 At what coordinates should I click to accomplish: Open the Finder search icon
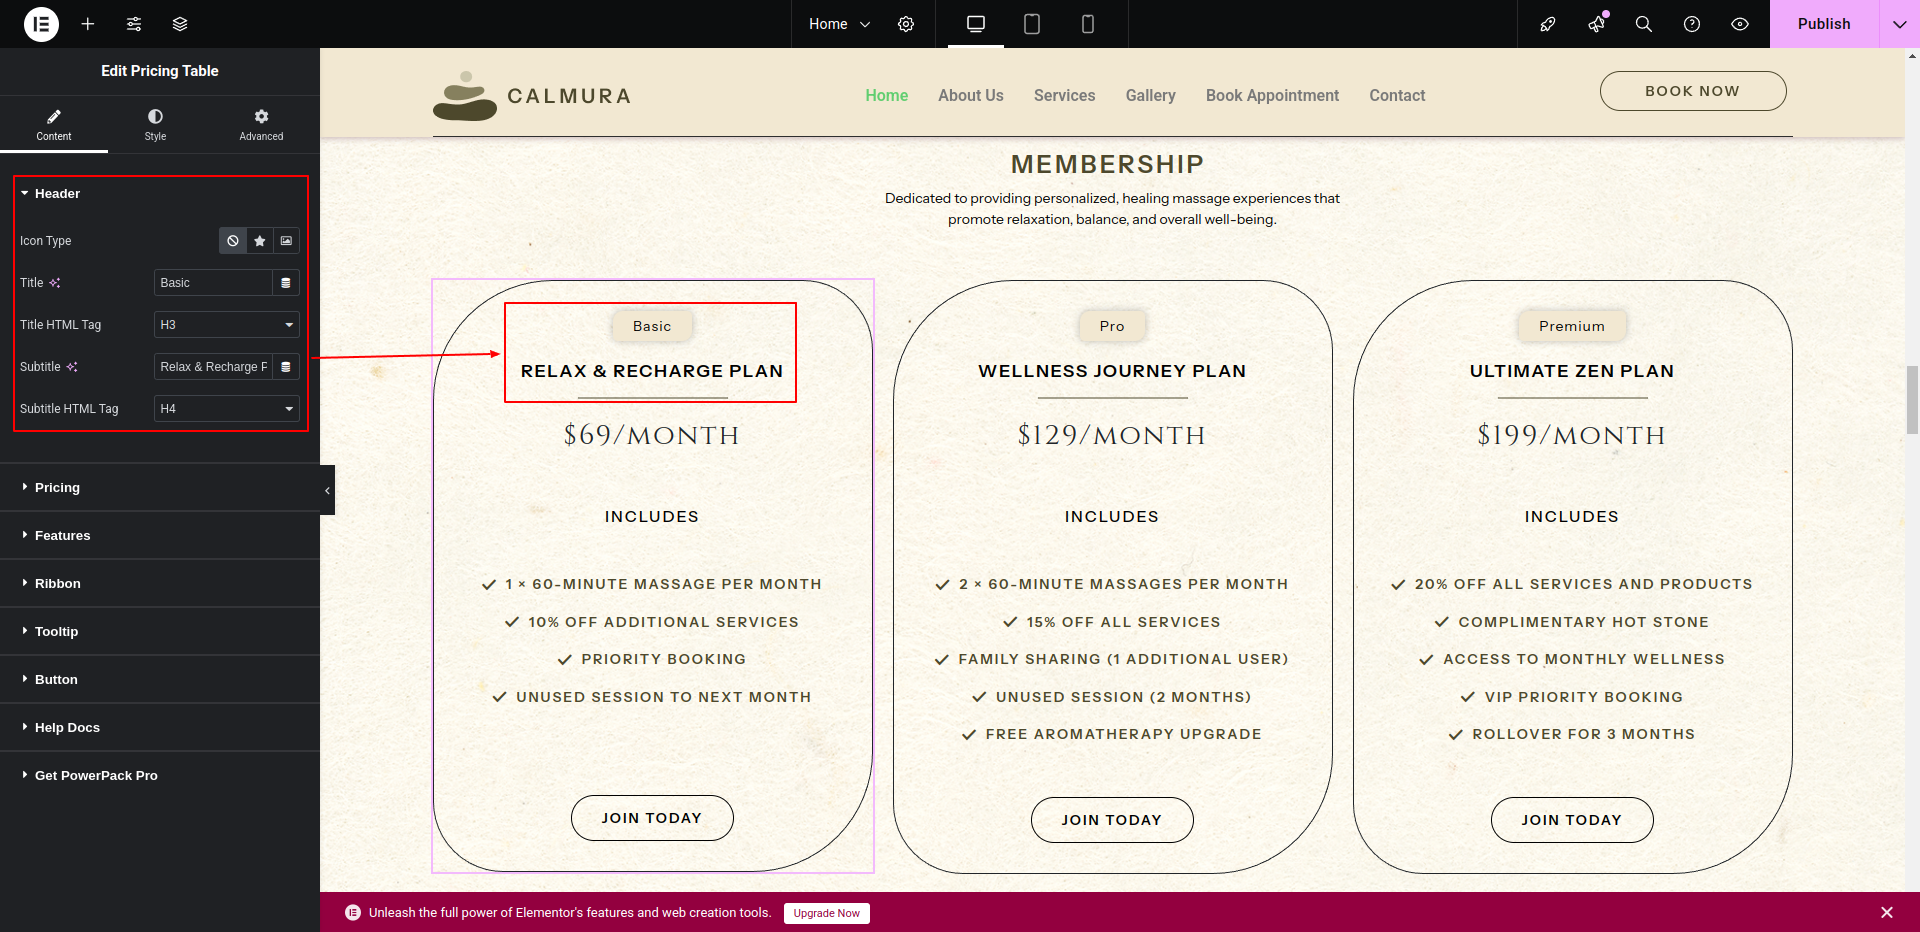(1643, 24)
